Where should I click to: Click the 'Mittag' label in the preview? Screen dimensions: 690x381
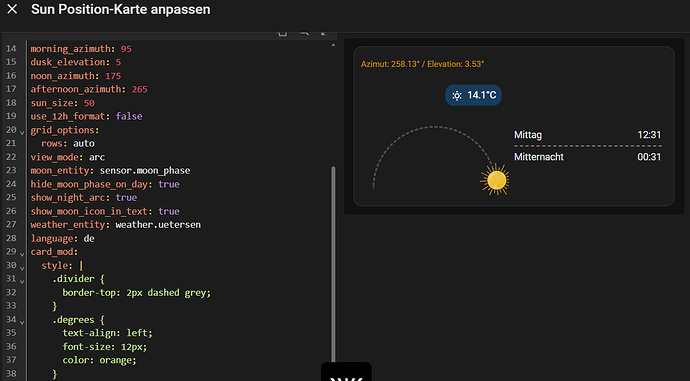(528, 135)
